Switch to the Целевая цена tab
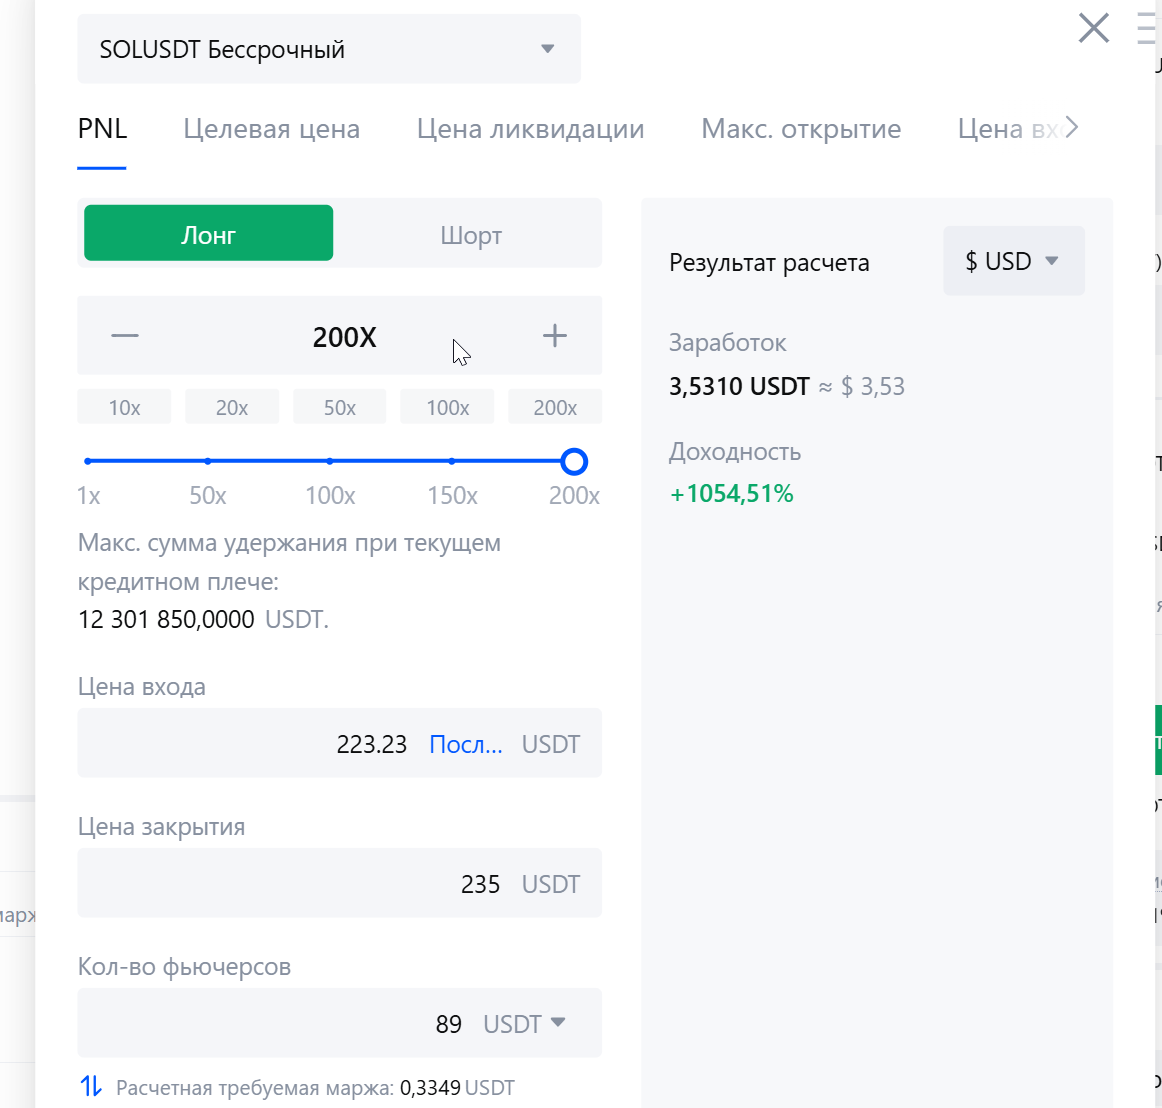The width and height of the screenshot is (1162, 1108). 271,129
